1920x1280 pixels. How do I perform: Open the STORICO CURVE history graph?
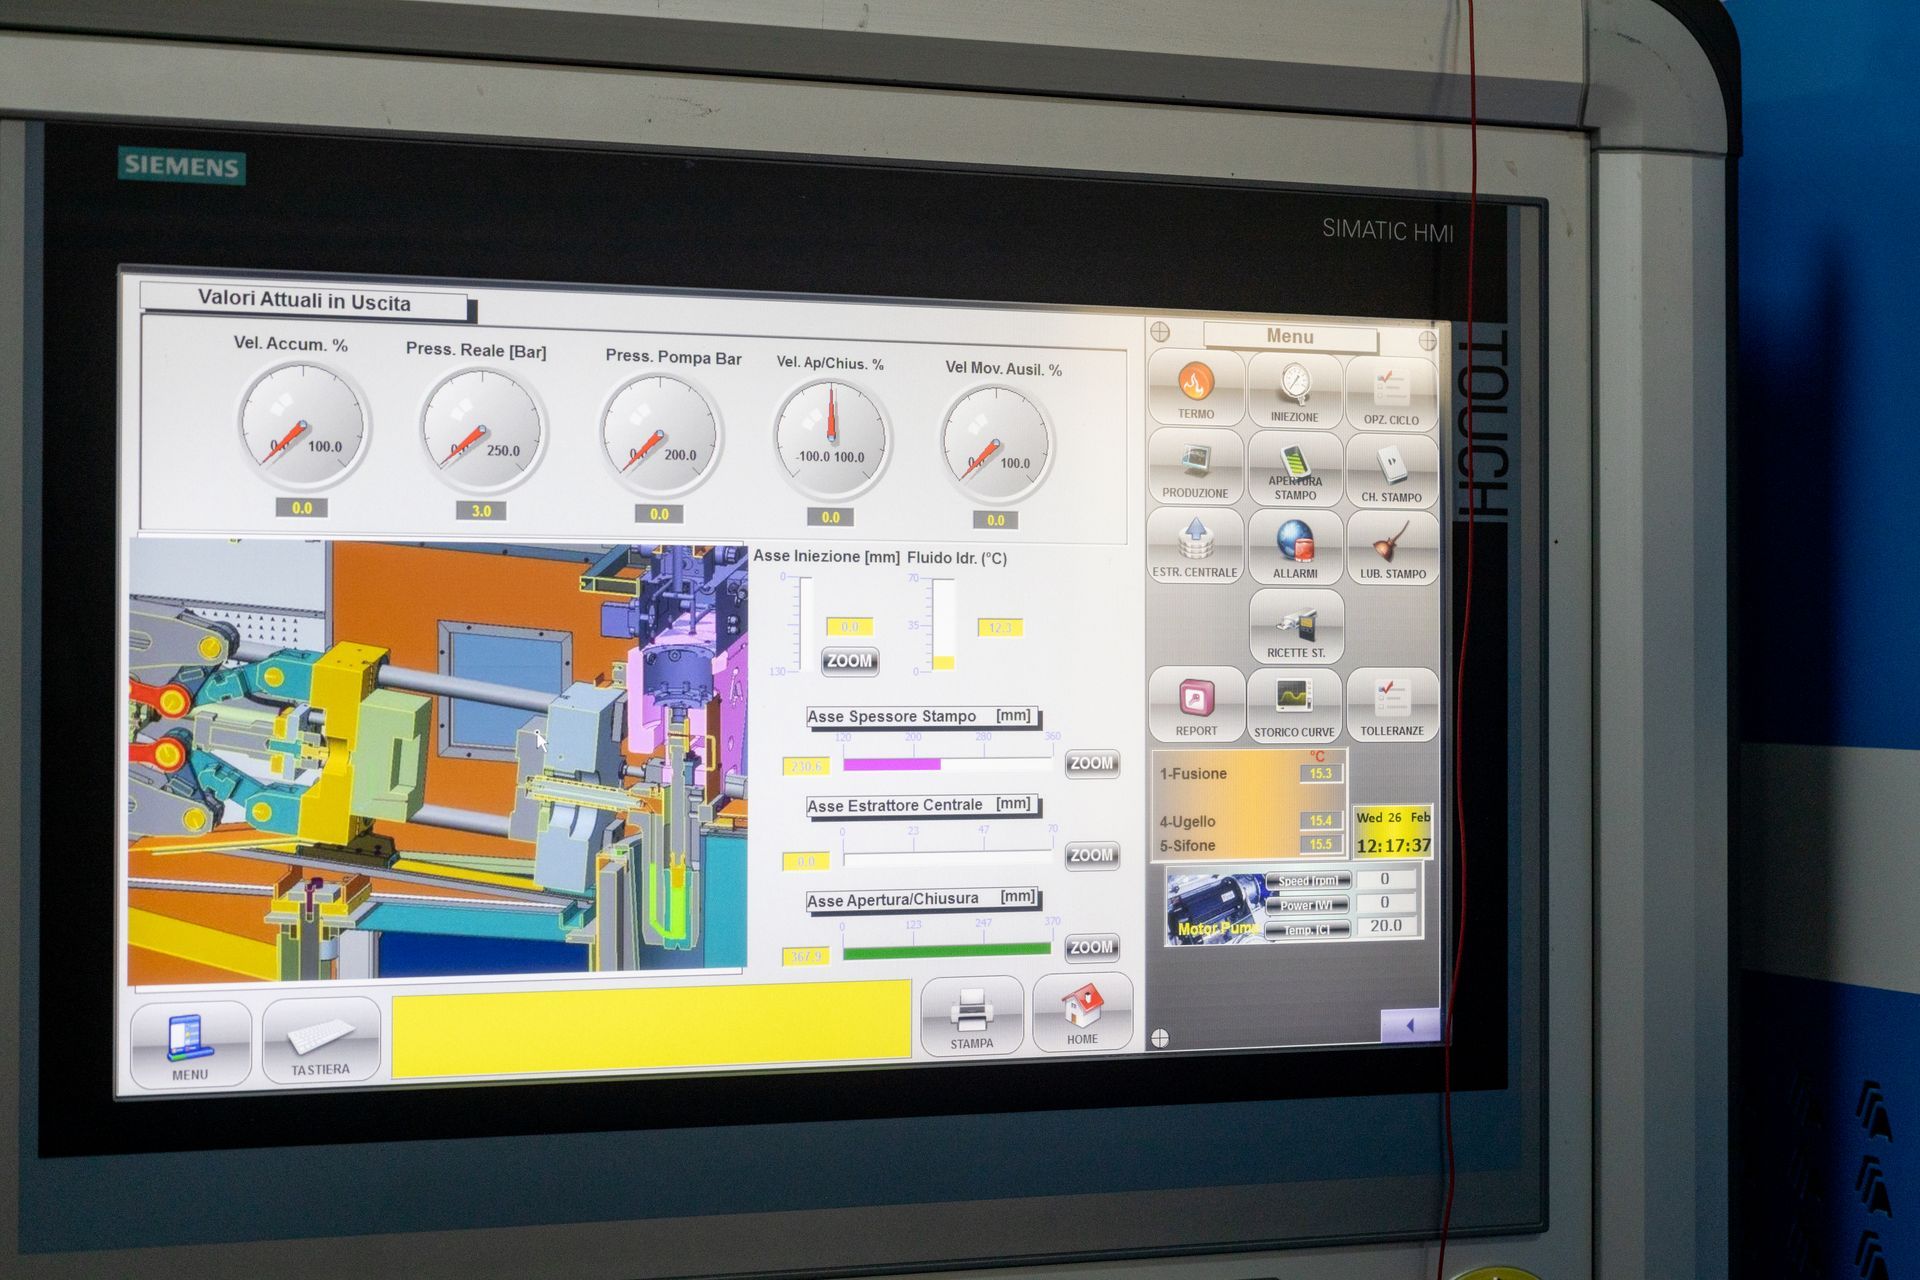(1294, 705)
